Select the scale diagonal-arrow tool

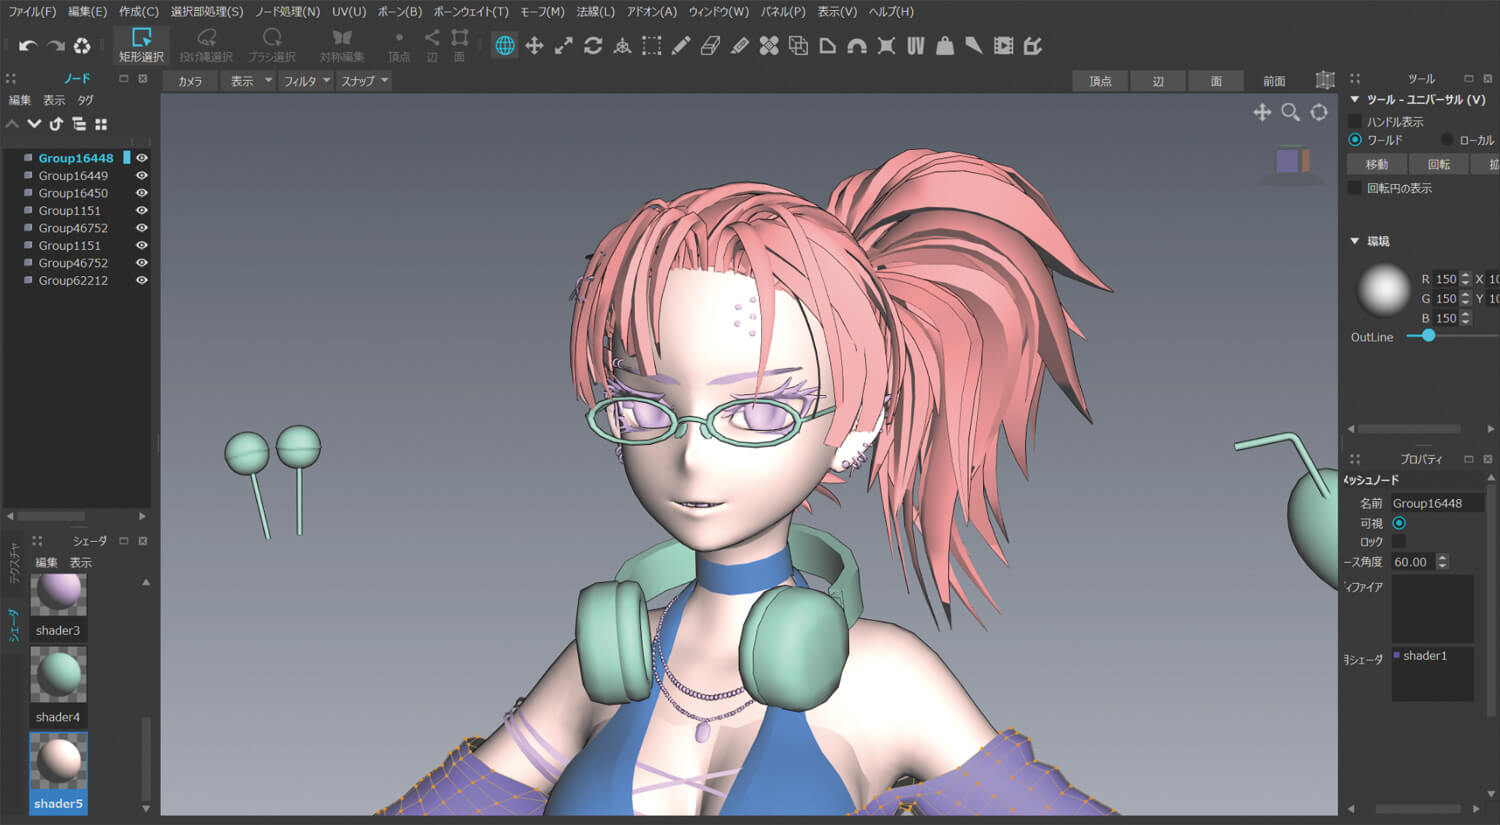[564, 45]
